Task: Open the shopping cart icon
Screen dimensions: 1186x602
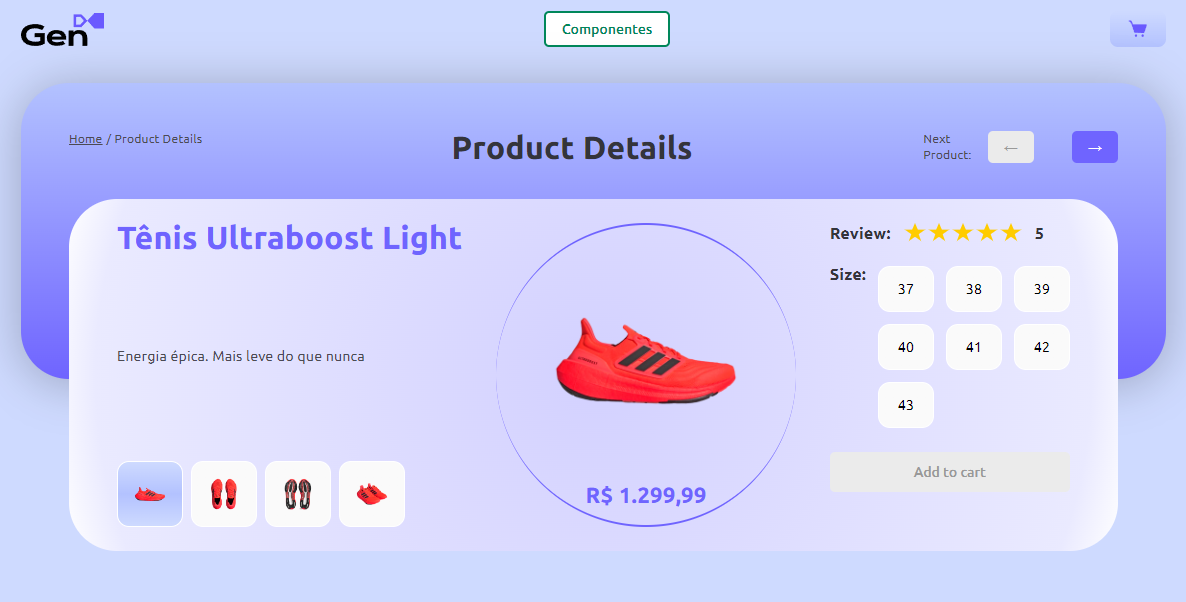Action: coord(1138,29)
